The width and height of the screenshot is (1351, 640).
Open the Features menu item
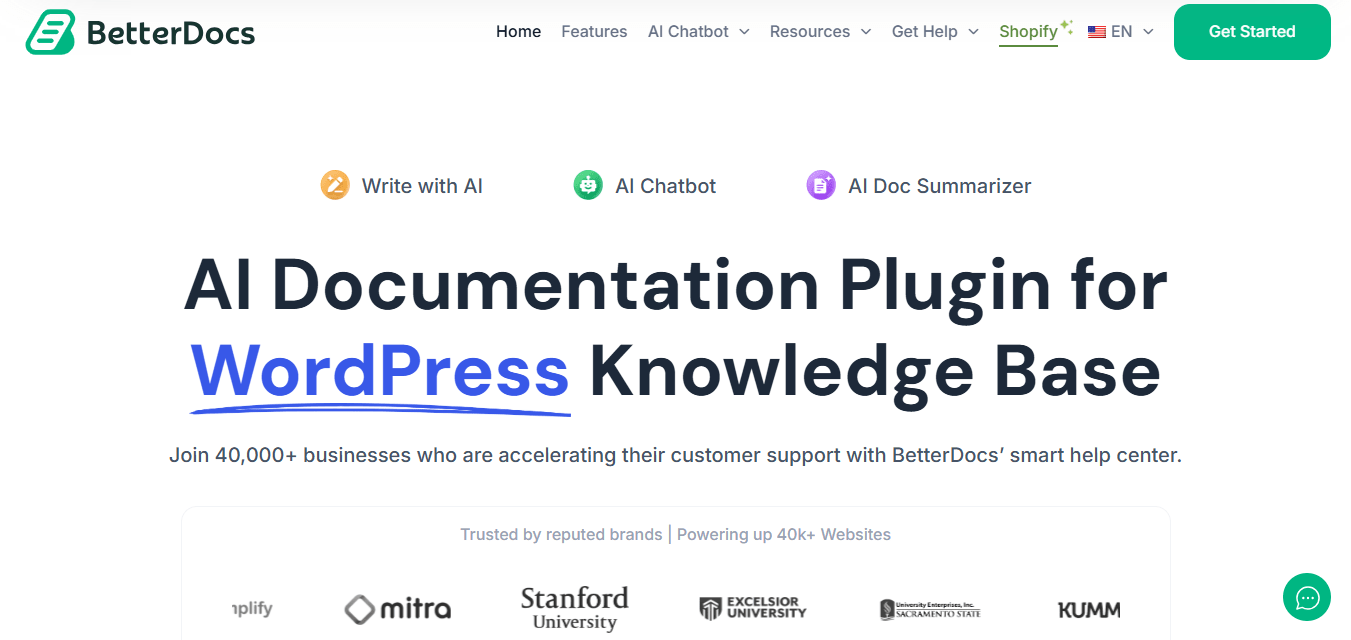(594, 32)
